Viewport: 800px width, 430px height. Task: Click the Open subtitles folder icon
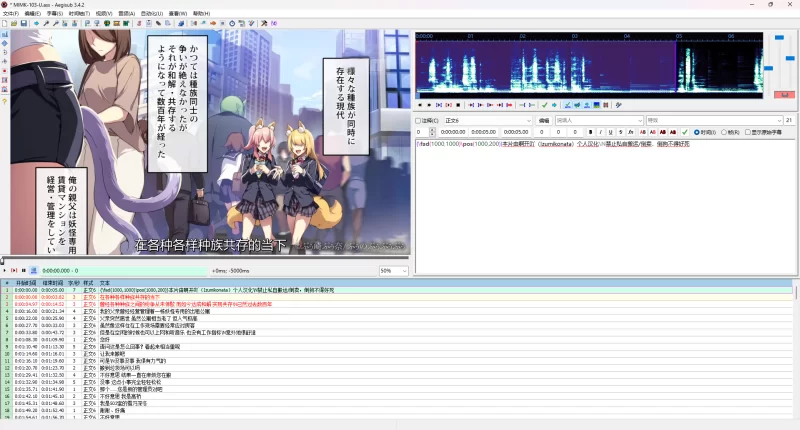14,22
